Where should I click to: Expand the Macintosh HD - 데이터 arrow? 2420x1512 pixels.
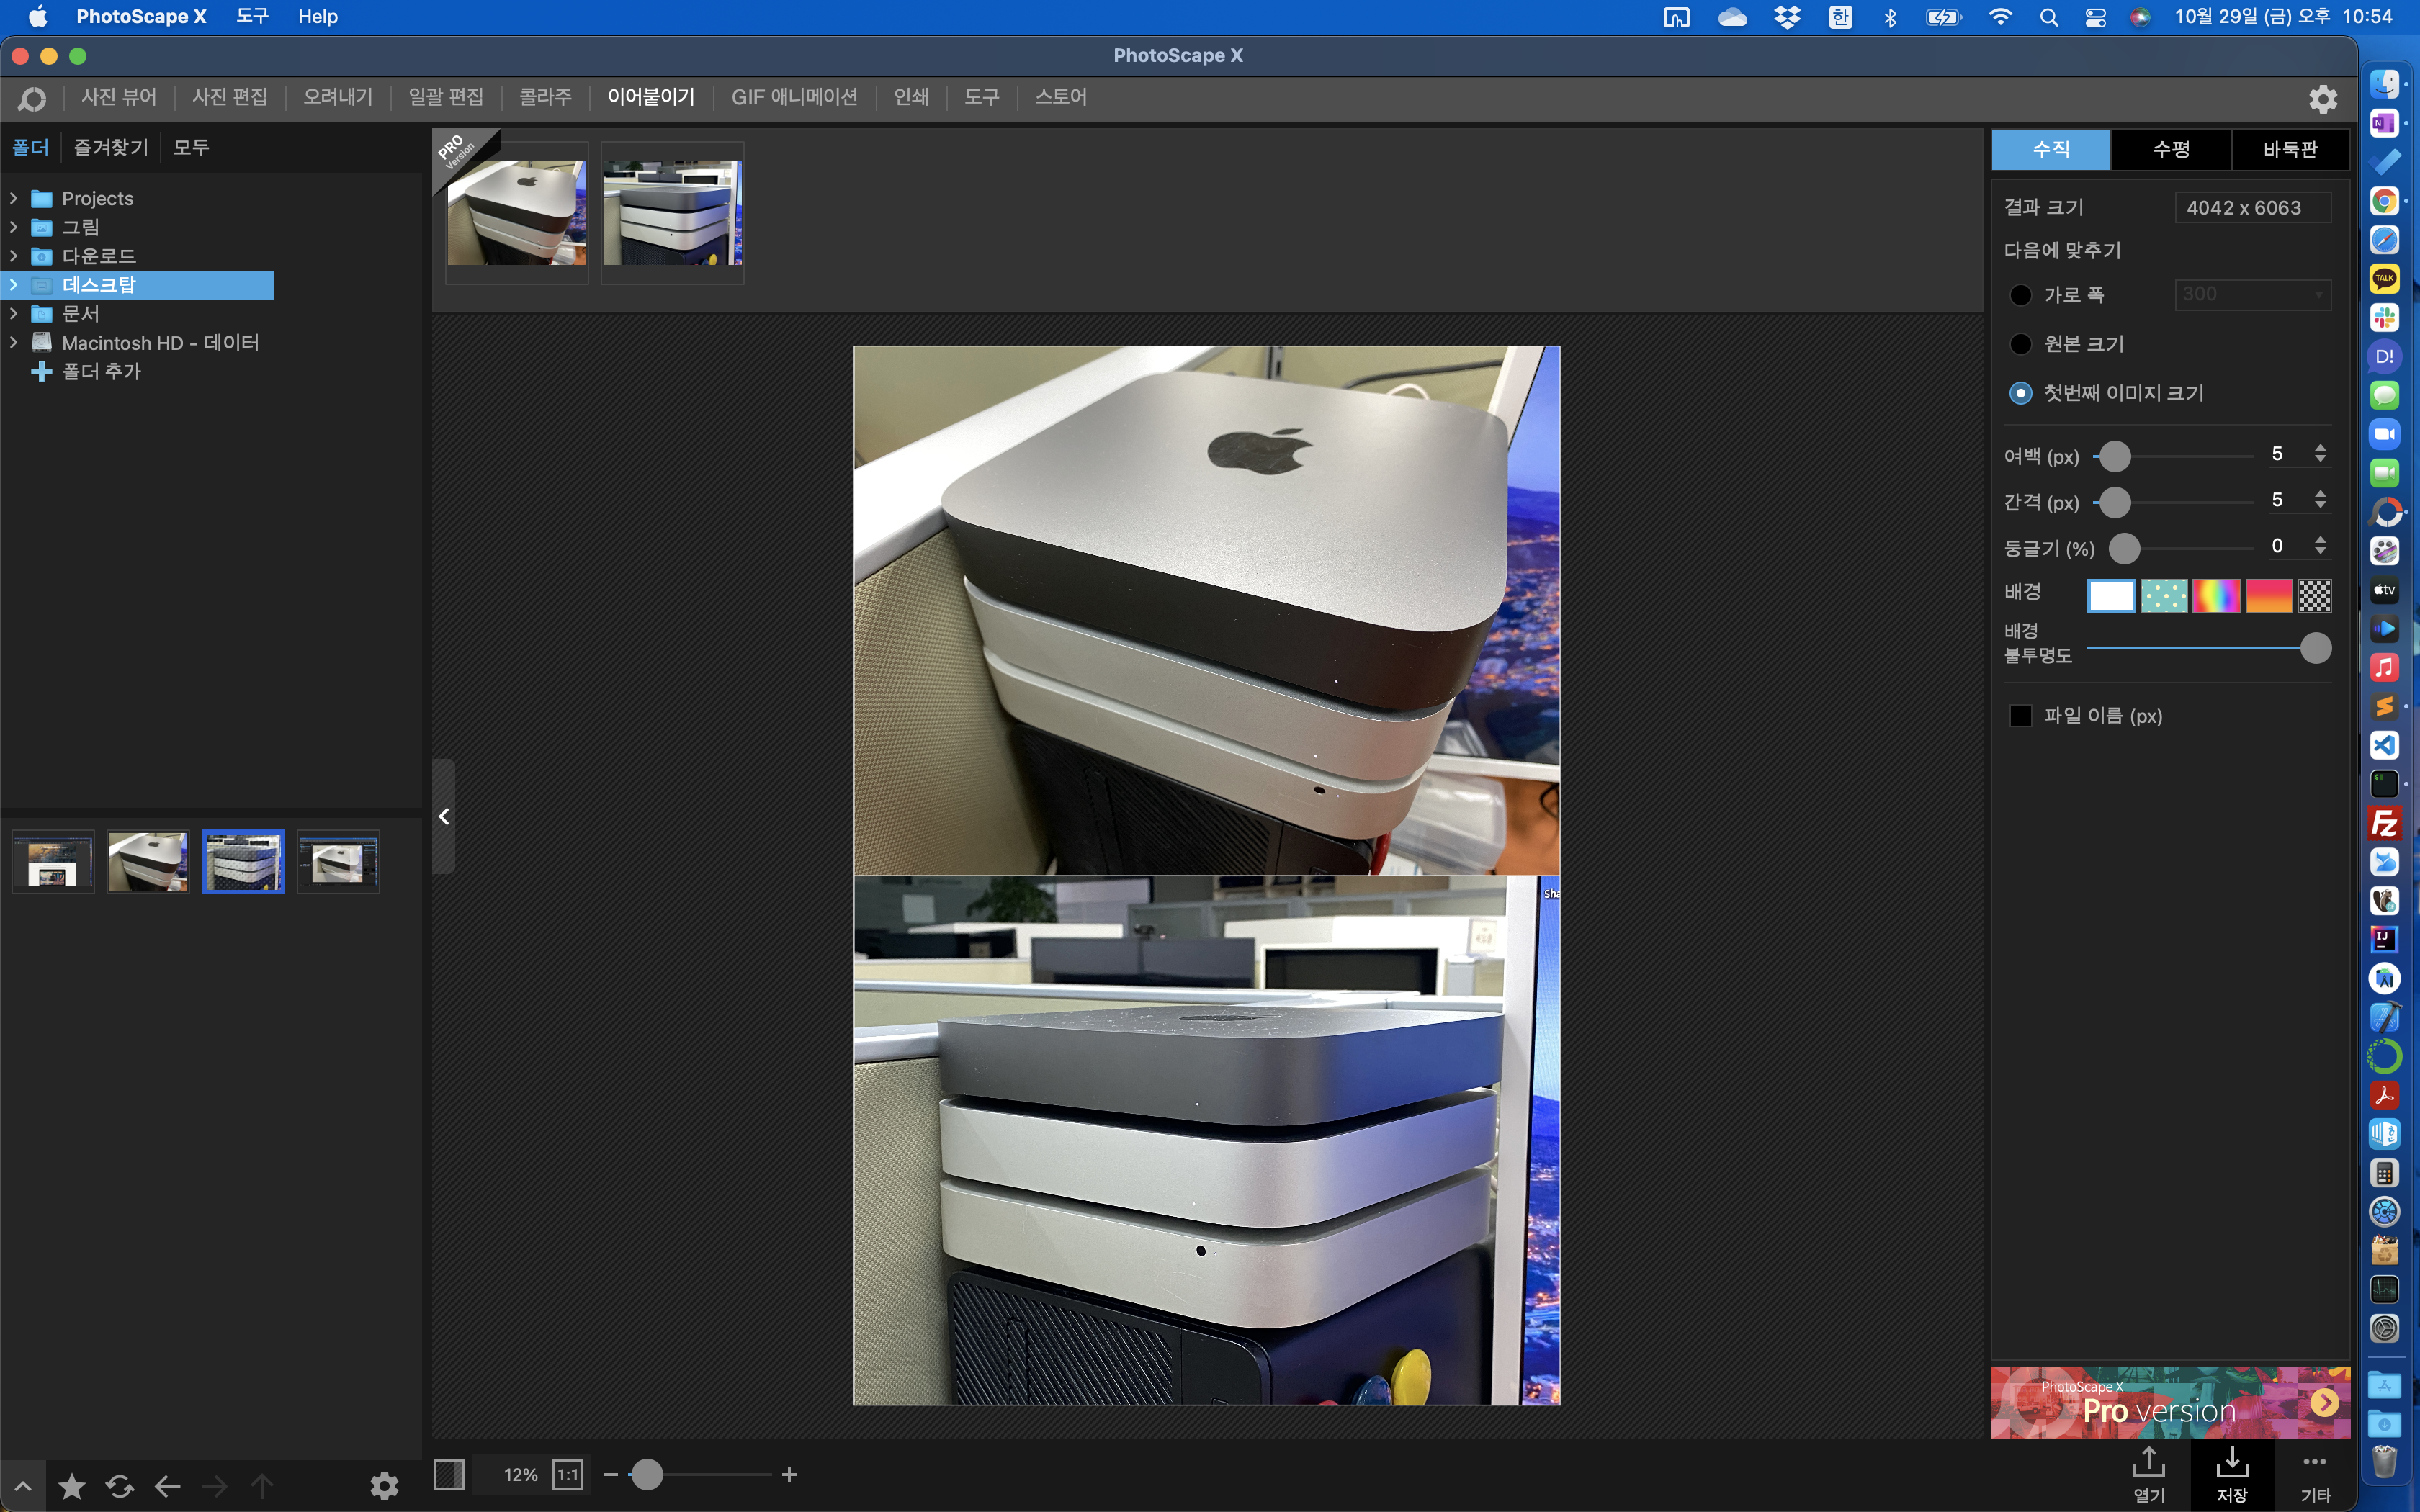(x=14, y=343)
